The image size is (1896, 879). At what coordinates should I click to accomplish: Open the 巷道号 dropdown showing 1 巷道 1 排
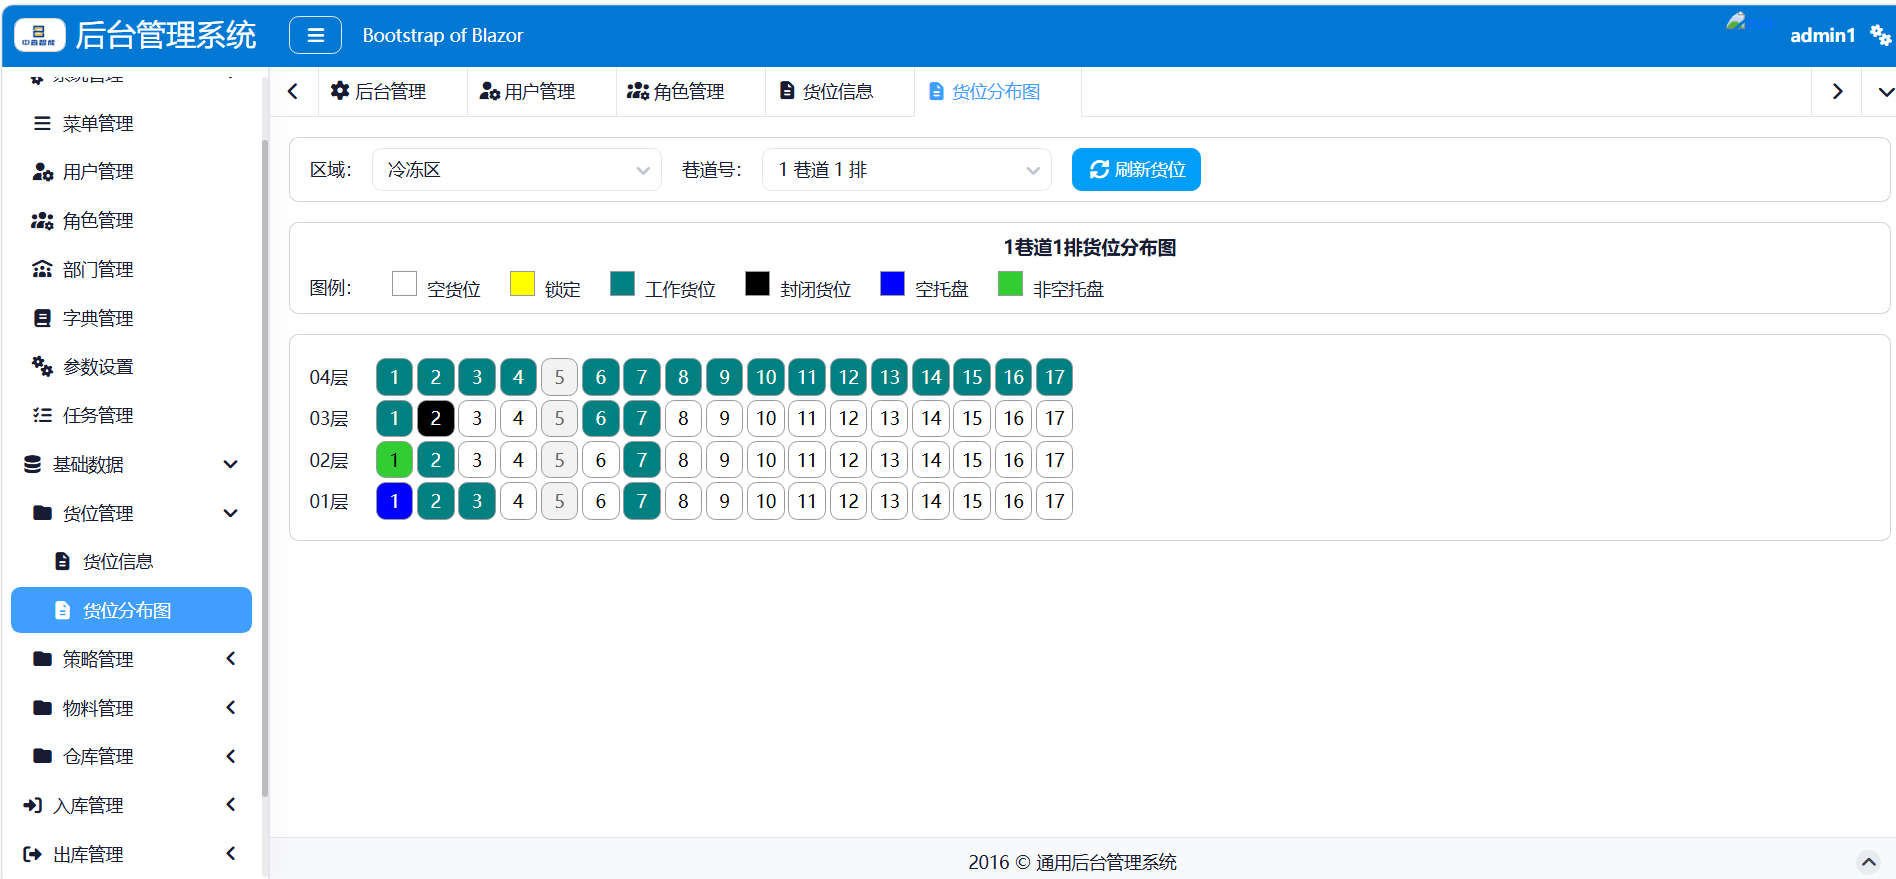coord(907,170)
